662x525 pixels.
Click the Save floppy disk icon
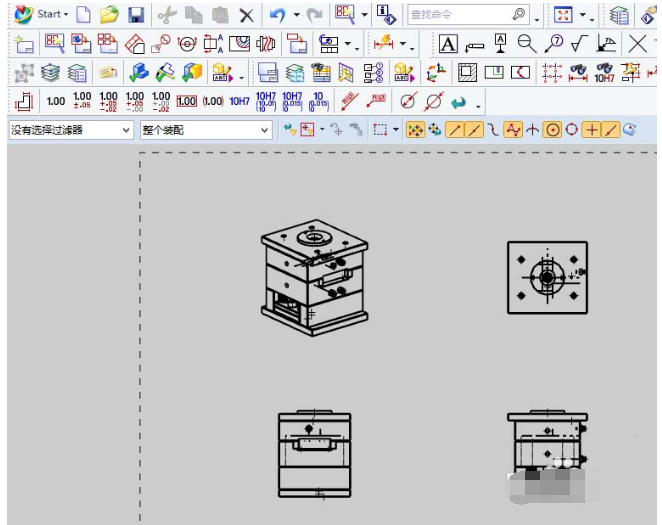[136, 15]
